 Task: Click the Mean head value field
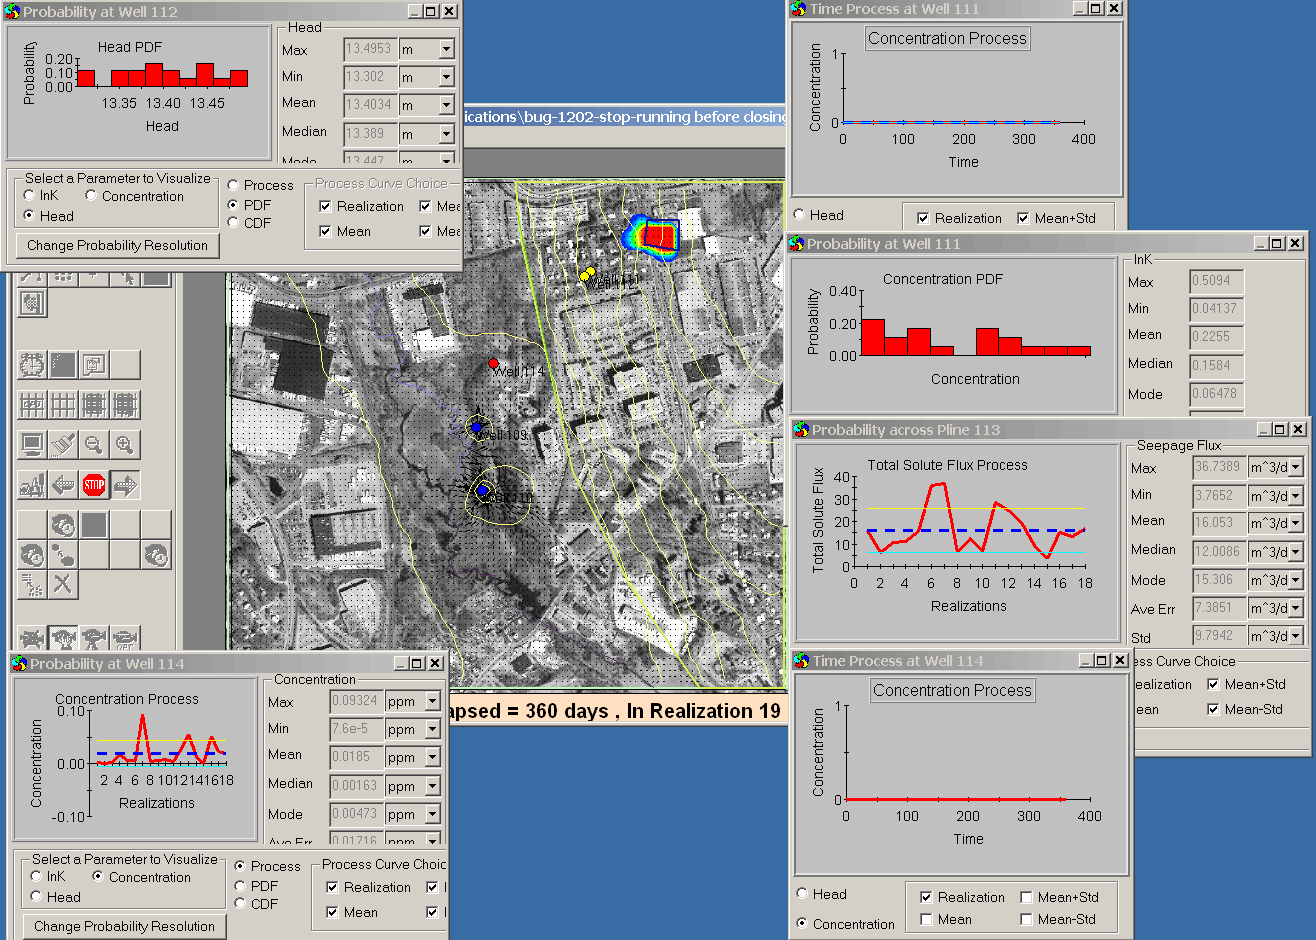point(368,104)
